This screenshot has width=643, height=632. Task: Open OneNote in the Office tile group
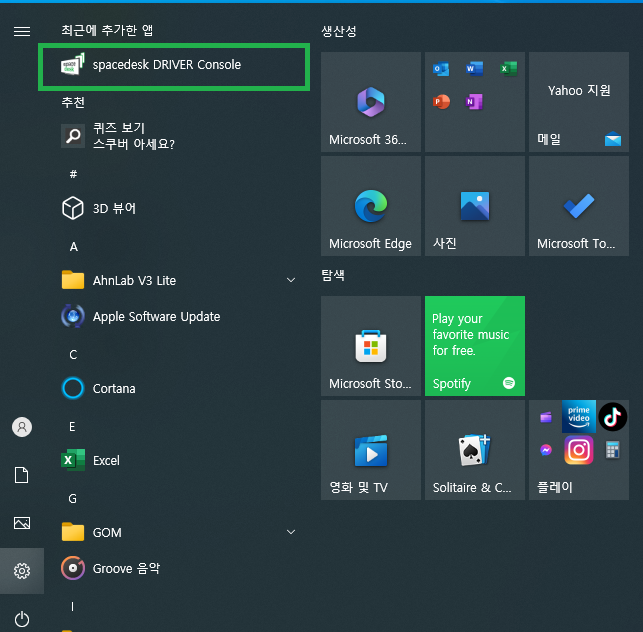click(x=474, y=101)
